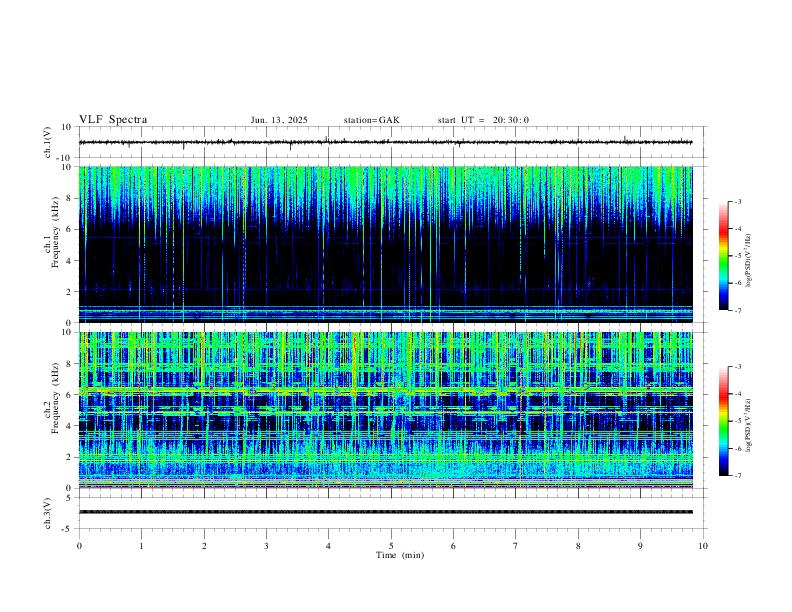Screen dimensions: 792x612
Task: Click the '10' label ending the time axis
Action: tap(703, 546)
